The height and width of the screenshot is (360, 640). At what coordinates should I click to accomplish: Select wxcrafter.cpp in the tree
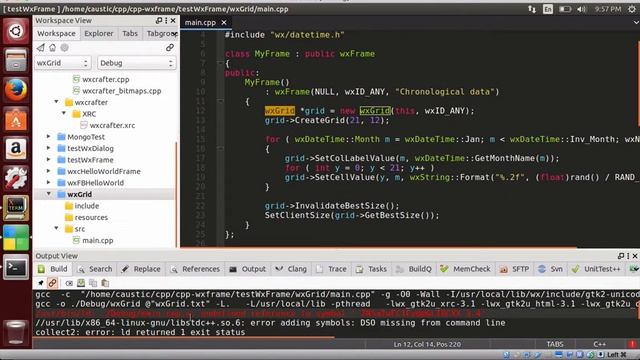[106, 79]
